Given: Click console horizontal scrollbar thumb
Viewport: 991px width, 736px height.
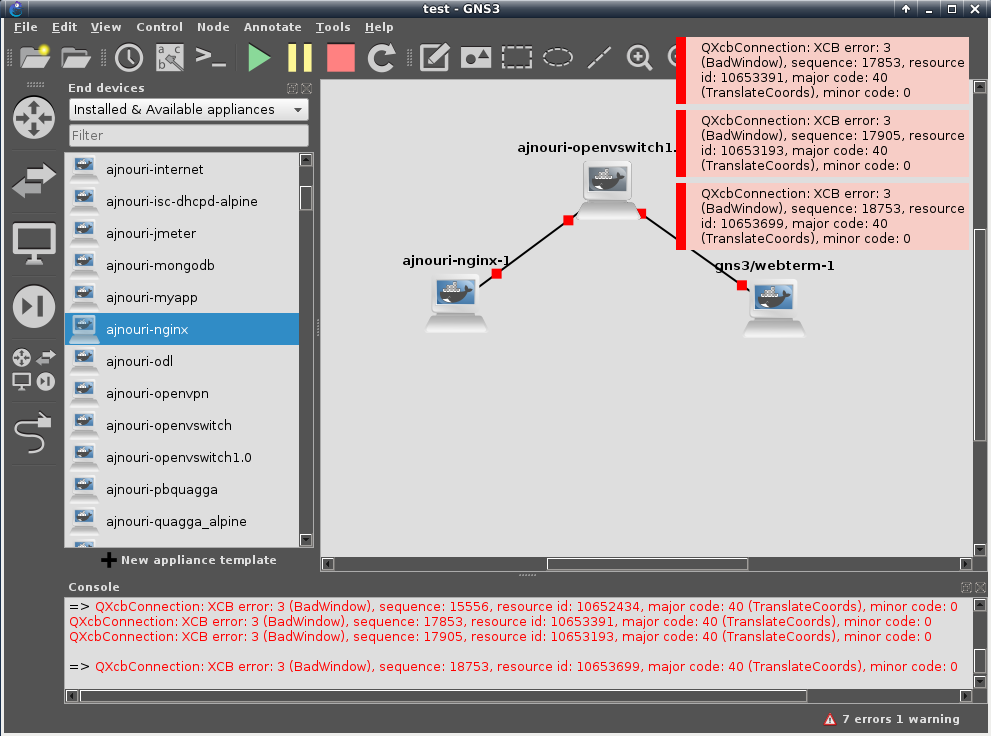Looking at the screenshot, I should (444, 696).
